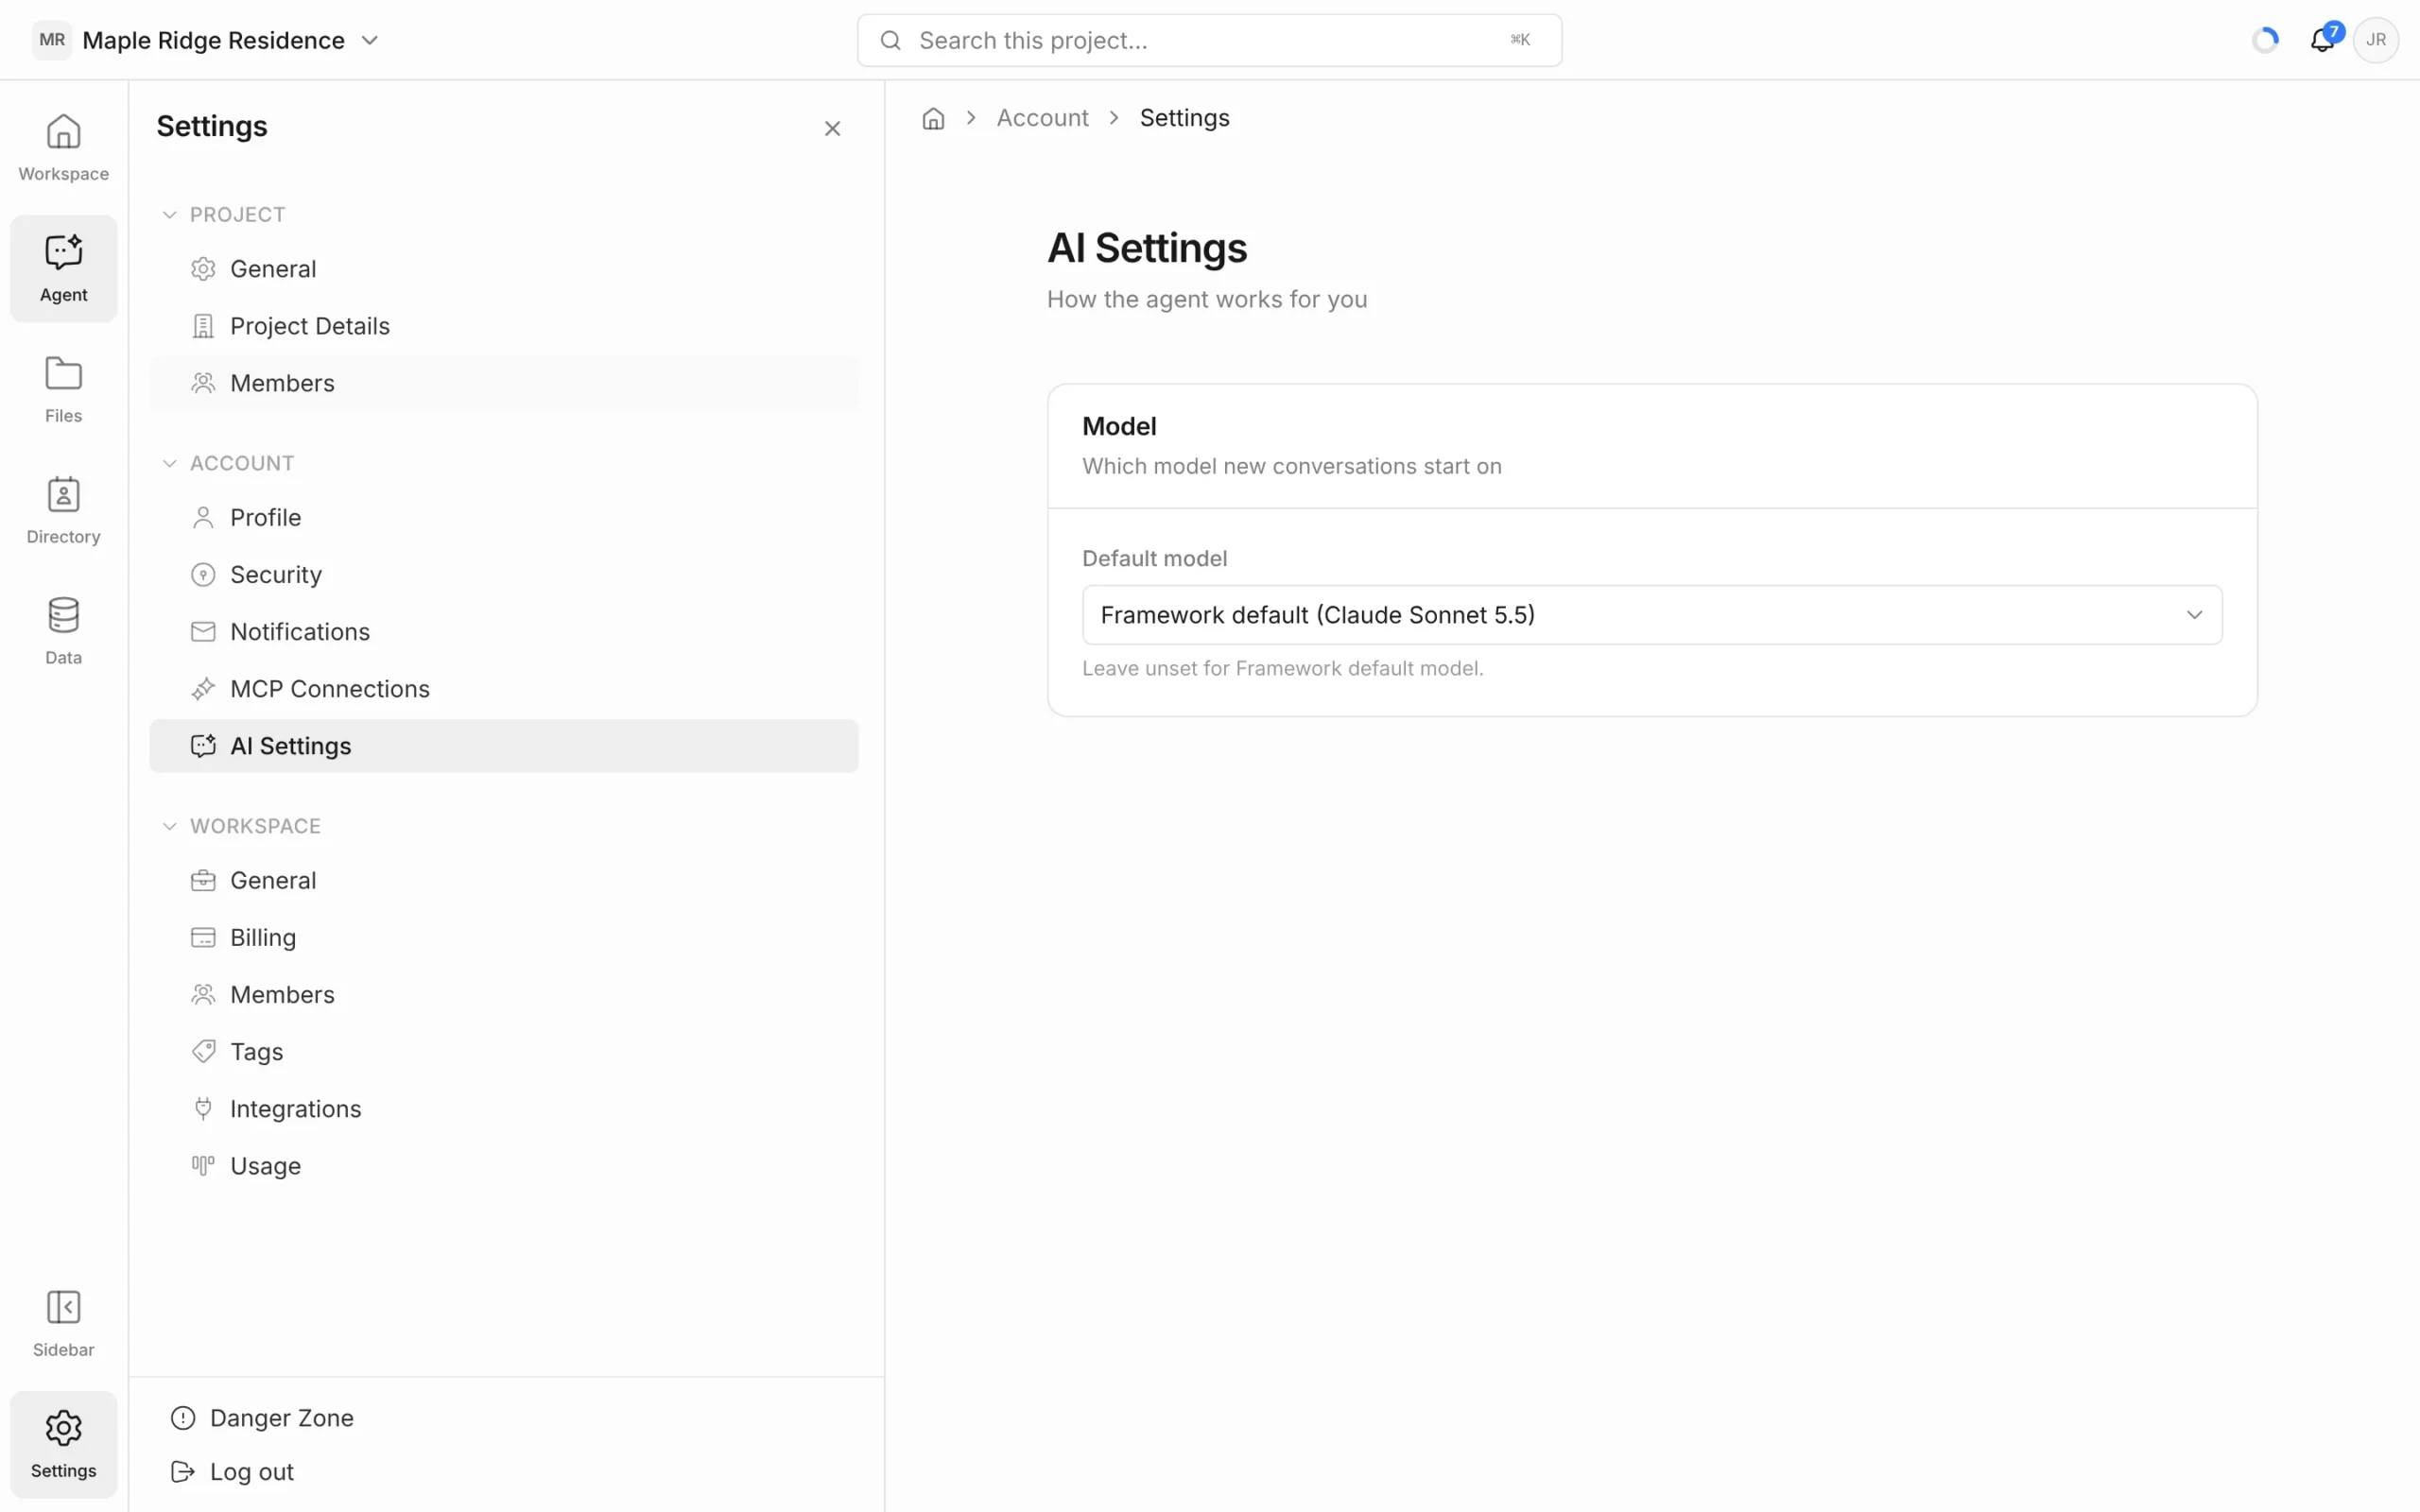Open General under WORKSPACE
The width and height of the screenshot is (2420, 1512).
[504, 880]
